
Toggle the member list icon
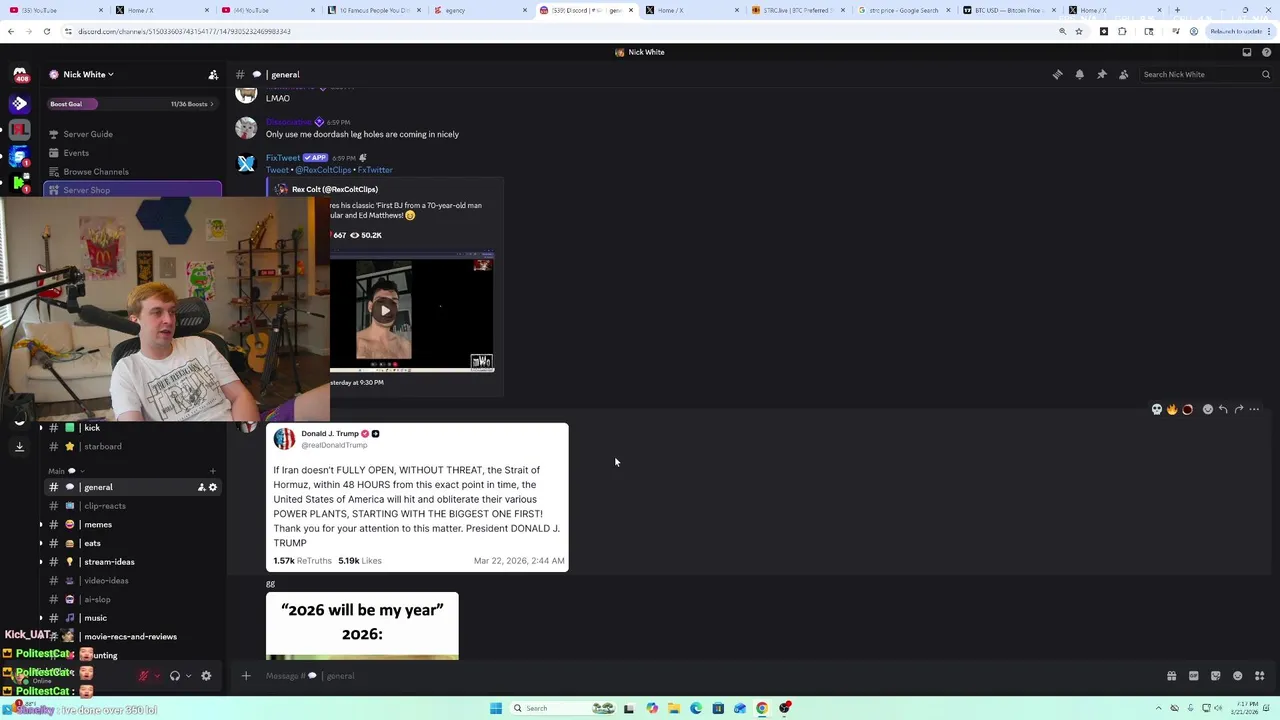(1123, 74)
